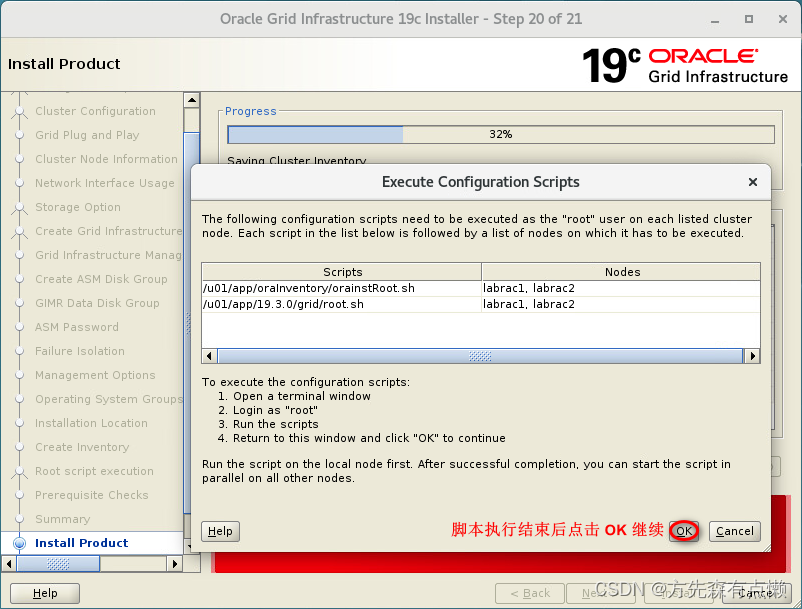This screenshot has height=609, width=802.
Task: Click the installer's bottom-left Help button
Action: pos(45,593)
